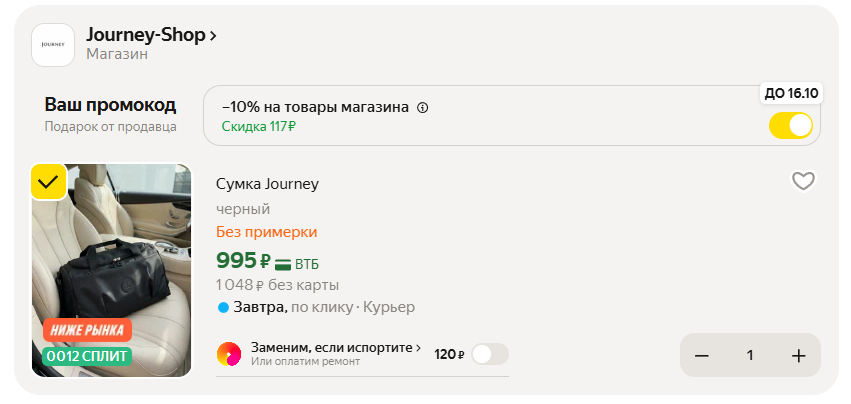Uncheck the yellow item selection checkbox

[x=48, y=182]
